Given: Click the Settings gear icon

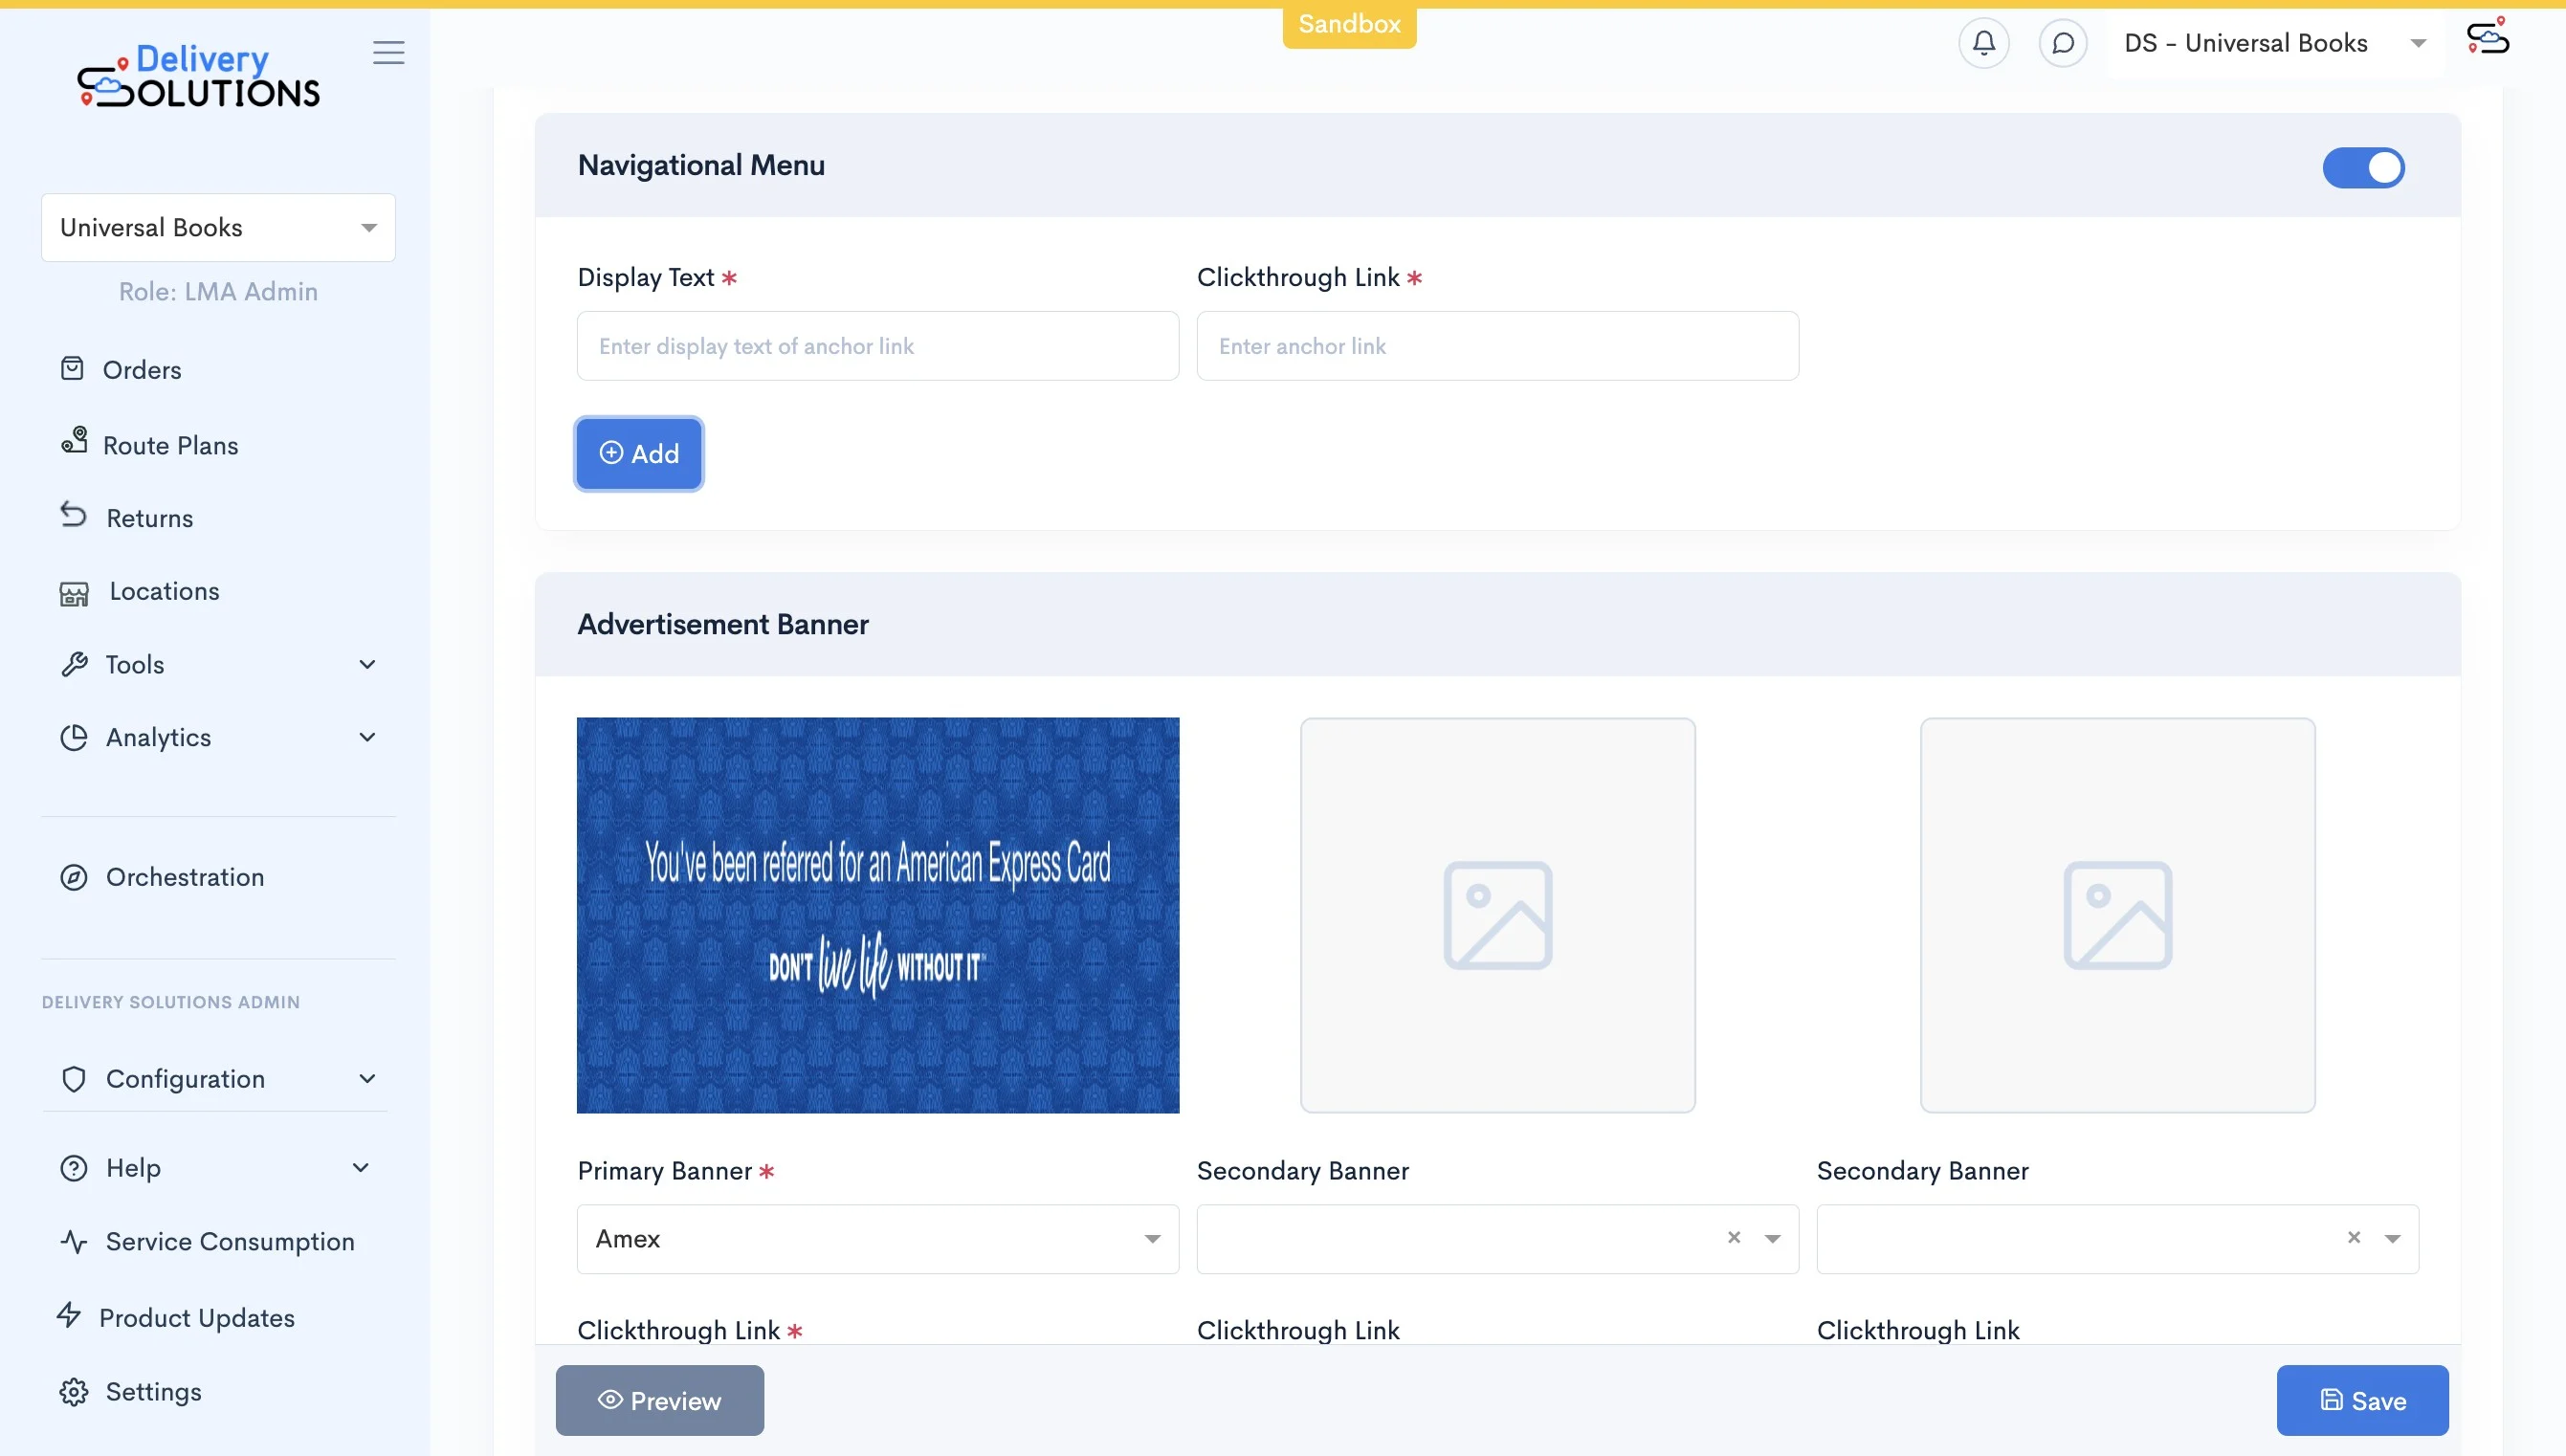Looking at the screenshot, I should tap(73, 1392).
